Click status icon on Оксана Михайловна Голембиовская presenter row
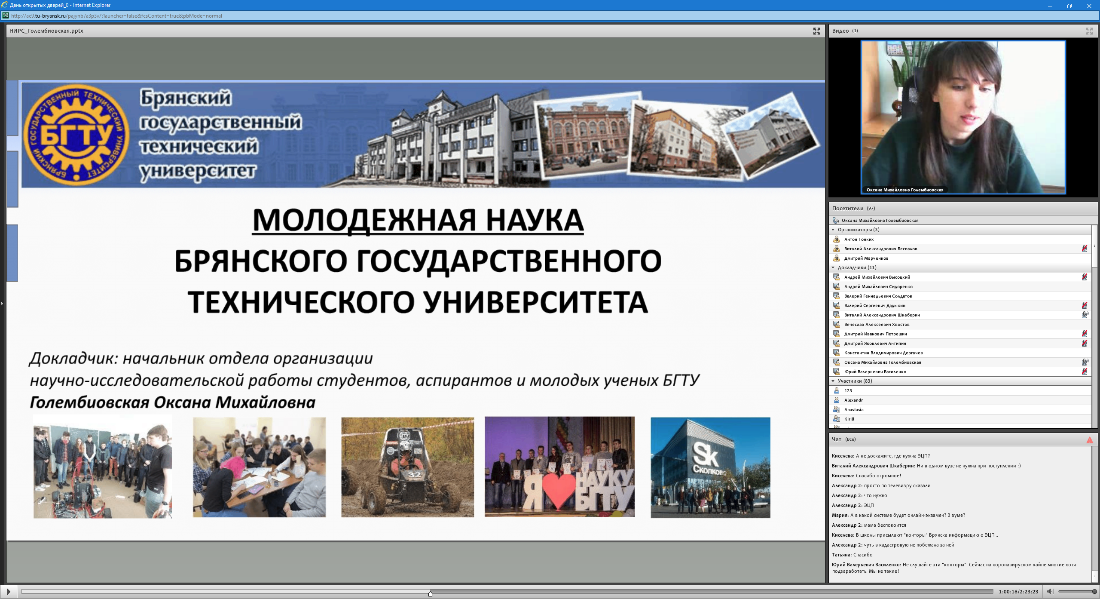This screenshot has height=602, width=1100. pos(1085,363)
